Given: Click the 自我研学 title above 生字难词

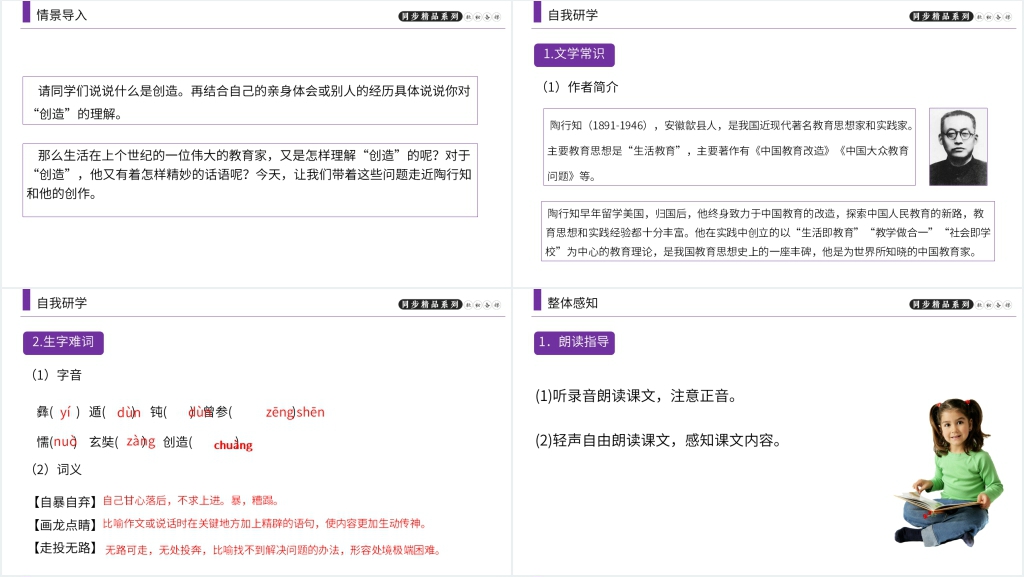Looking at the screenshot, I should pos(61,303).
